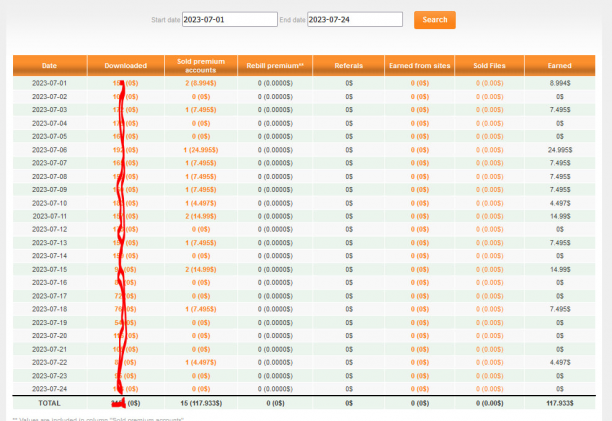Click total sold files 0 (0.00$)
Viewport: 612px width, 421px height.
click(489, 403)
